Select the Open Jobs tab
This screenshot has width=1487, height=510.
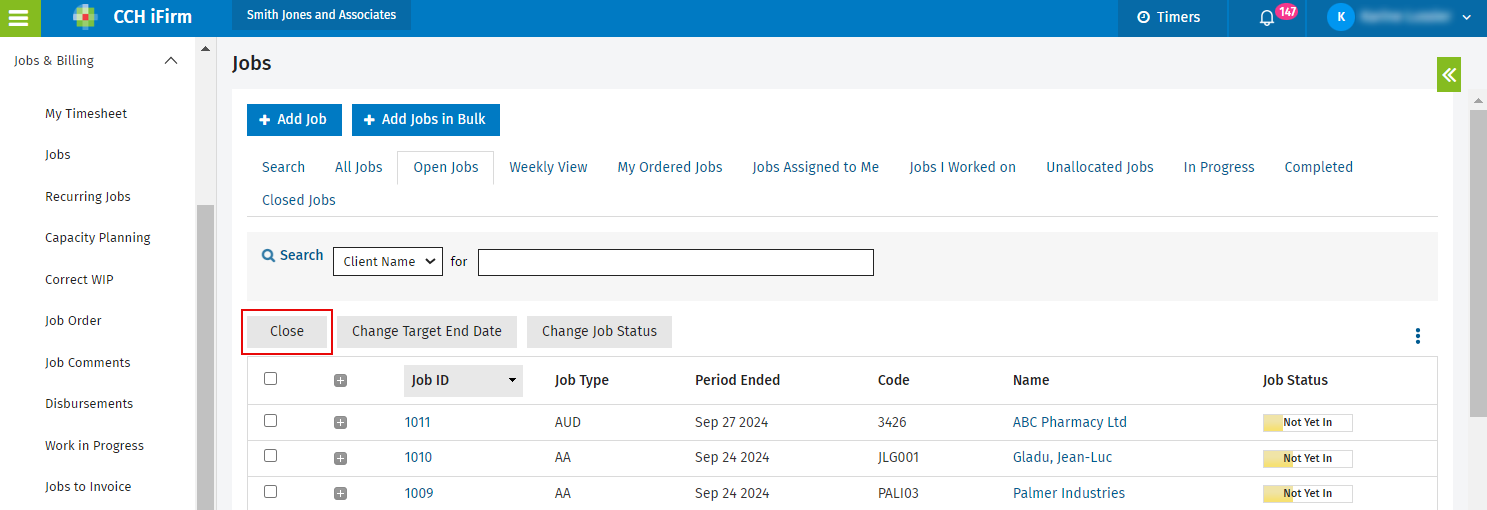pyautogui.click(x=446, y=167)
